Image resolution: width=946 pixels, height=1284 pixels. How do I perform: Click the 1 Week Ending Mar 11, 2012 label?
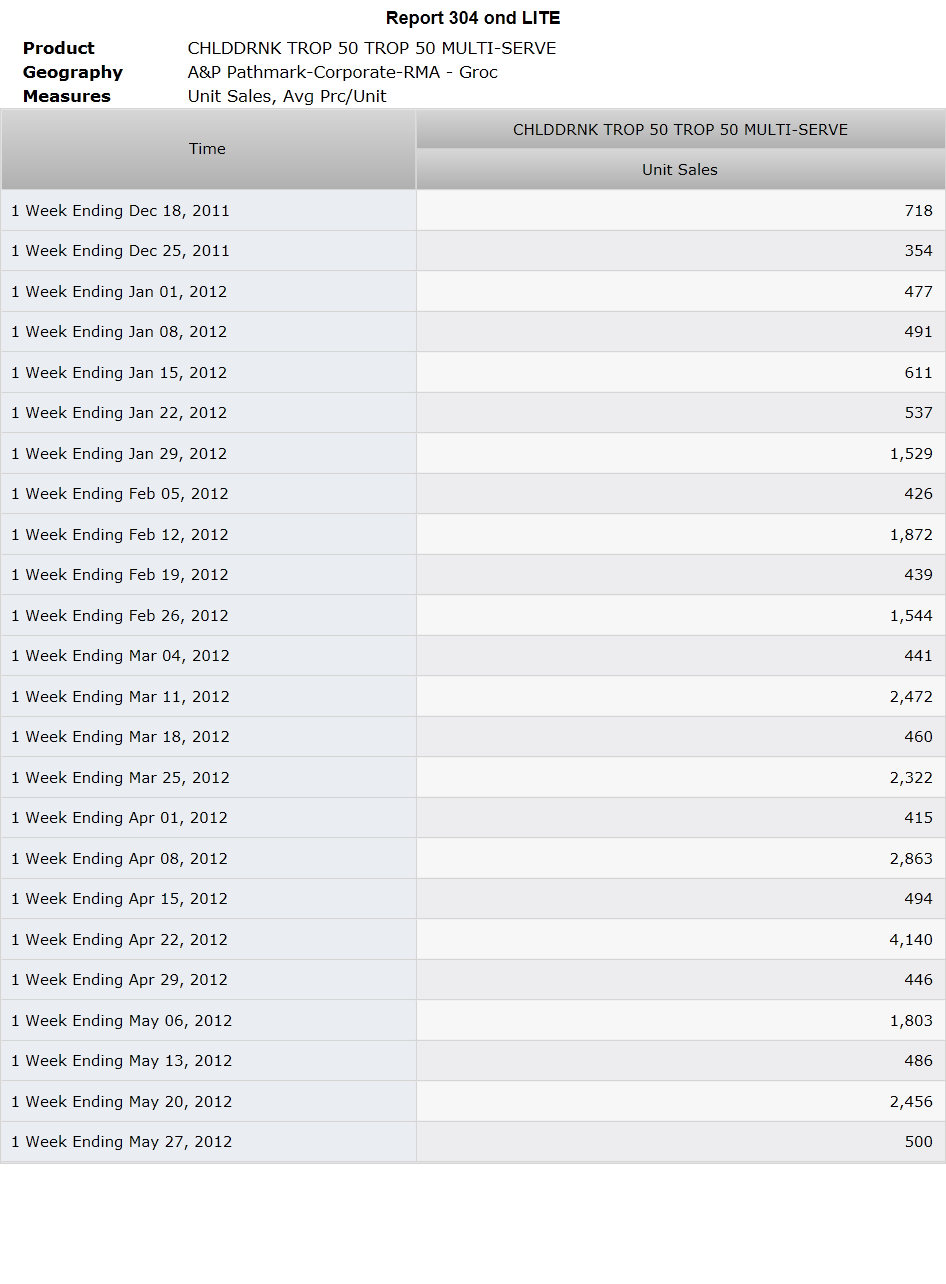point(120,697)
